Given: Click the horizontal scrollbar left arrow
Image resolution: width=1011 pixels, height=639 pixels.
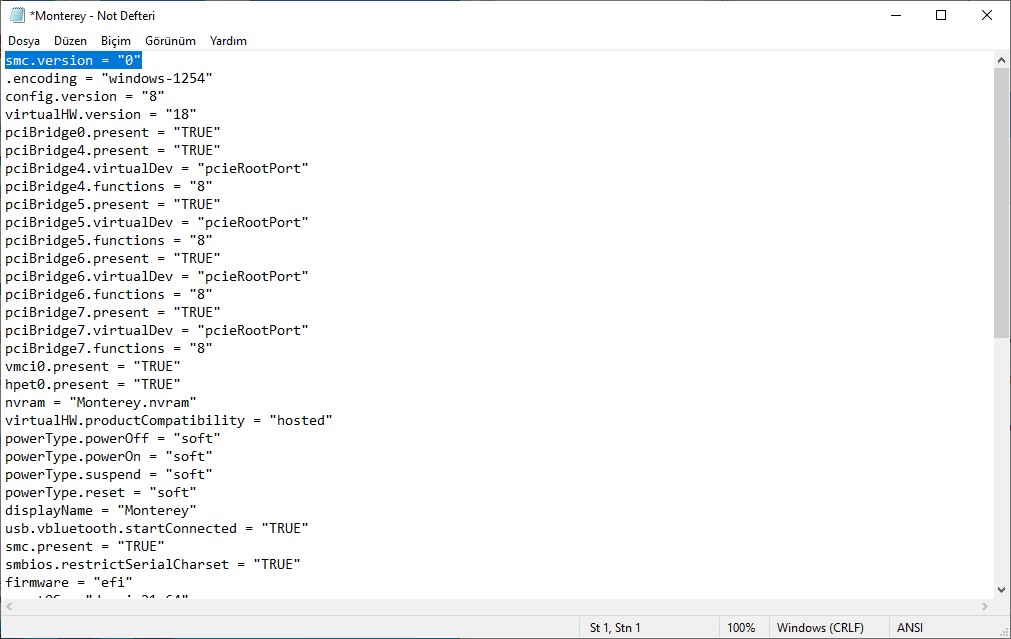Looking at the screenshot, I should (x=9, y=606).
